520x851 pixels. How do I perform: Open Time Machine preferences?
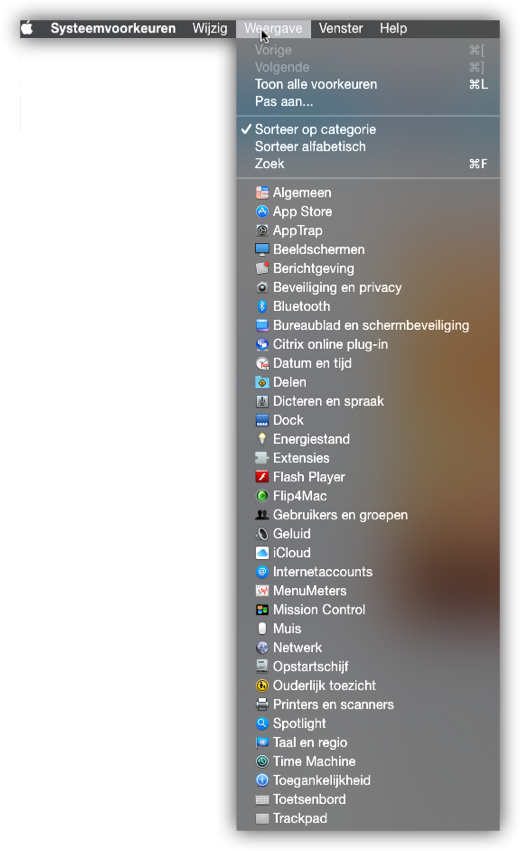[x=368, y=761]
